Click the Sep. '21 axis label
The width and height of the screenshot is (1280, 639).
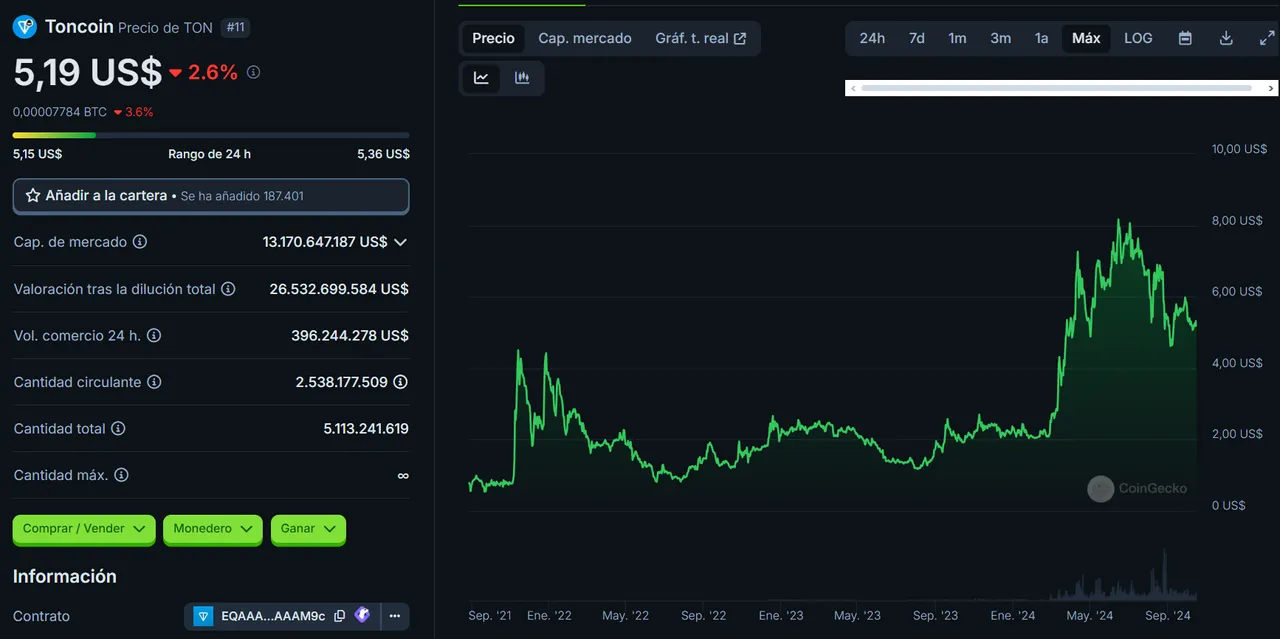coord(490,616)
